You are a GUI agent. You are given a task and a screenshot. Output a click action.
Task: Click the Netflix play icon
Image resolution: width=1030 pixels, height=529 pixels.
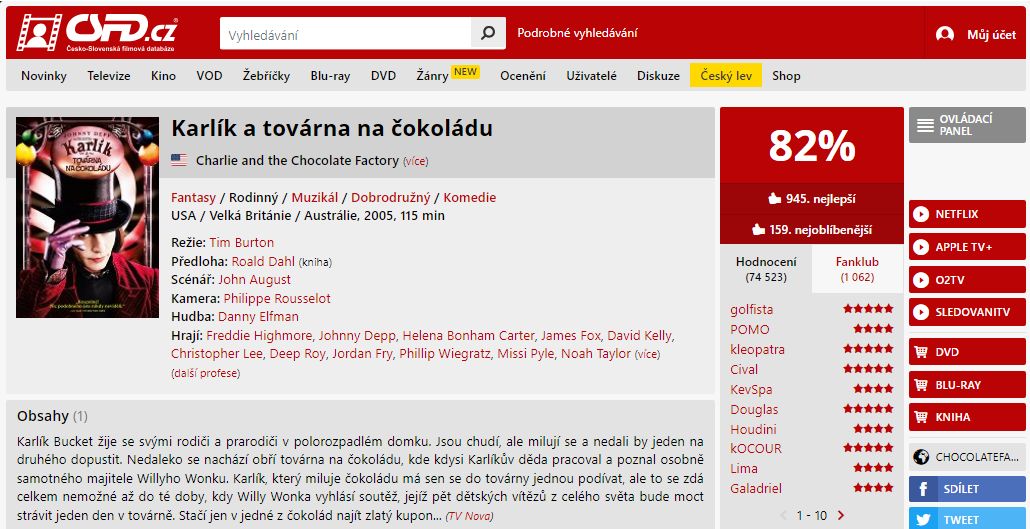coord(921,214)
